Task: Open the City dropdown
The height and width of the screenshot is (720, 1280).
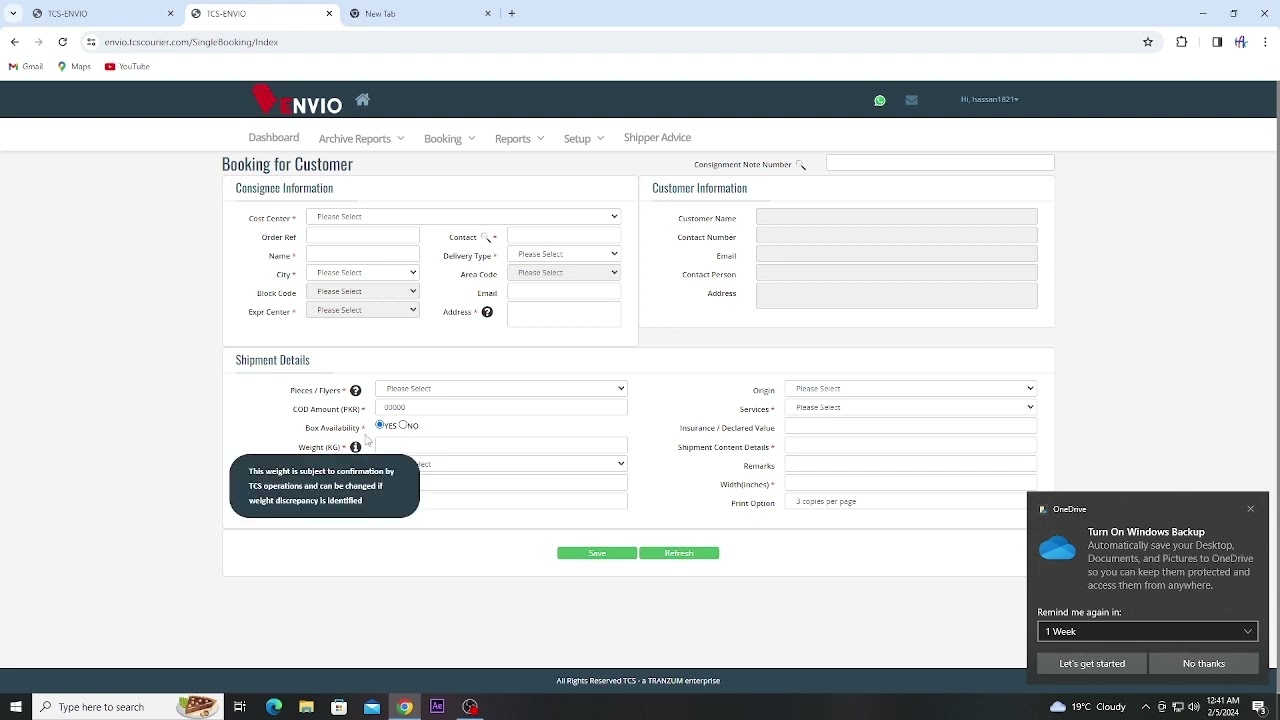Action: [x=362, y=272]
